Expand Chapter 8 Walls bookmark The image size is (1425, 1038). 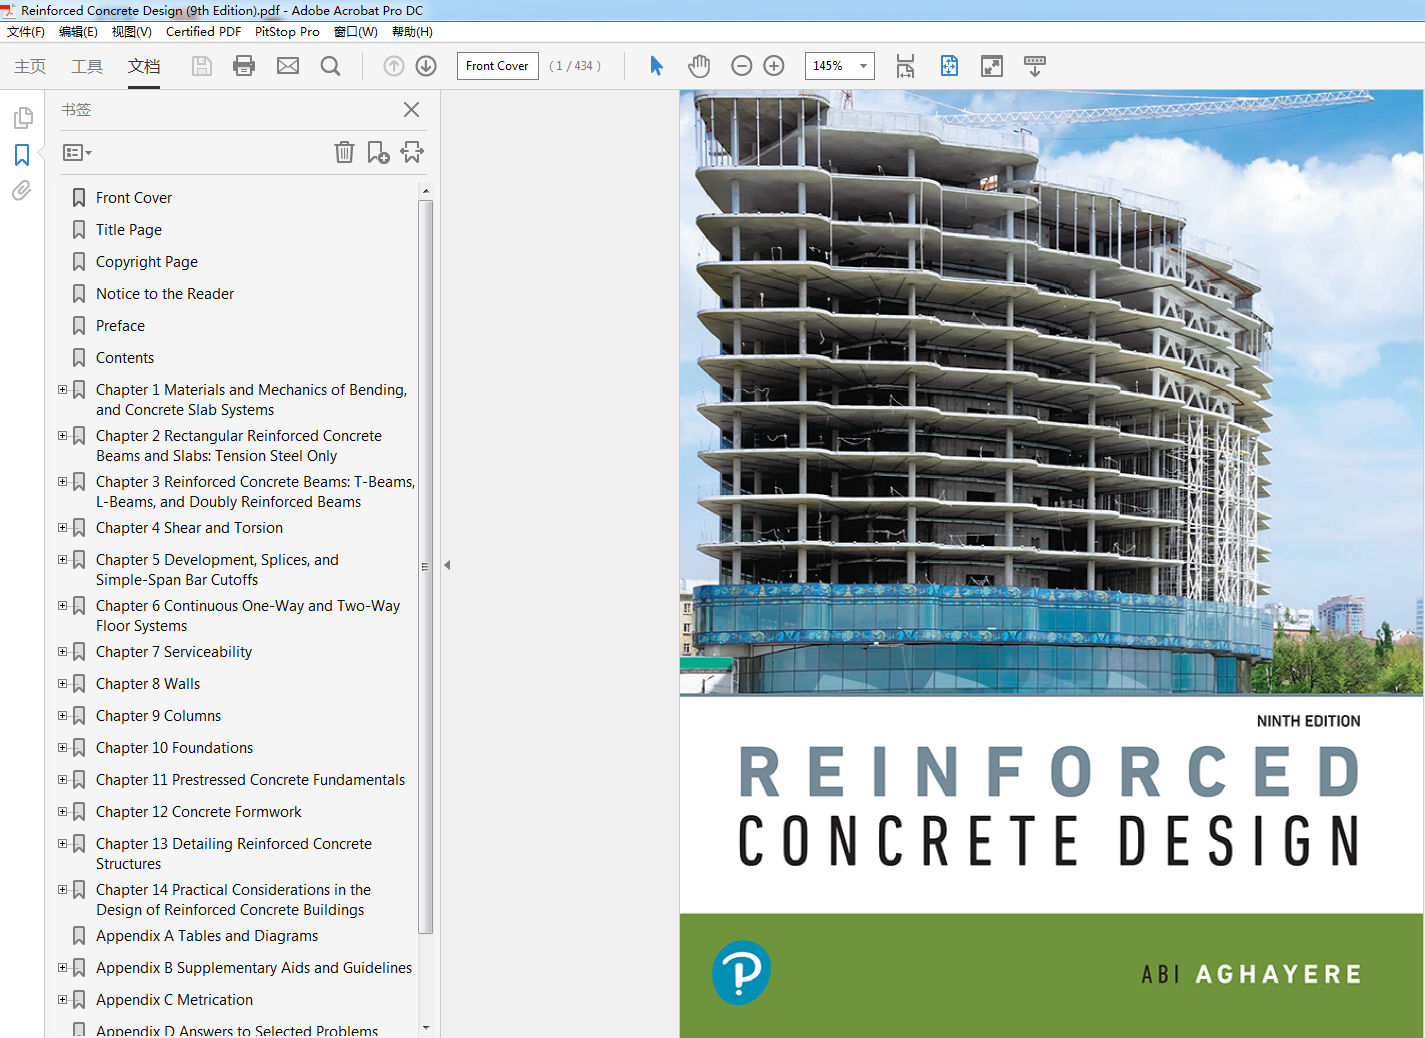click(63, 684)
